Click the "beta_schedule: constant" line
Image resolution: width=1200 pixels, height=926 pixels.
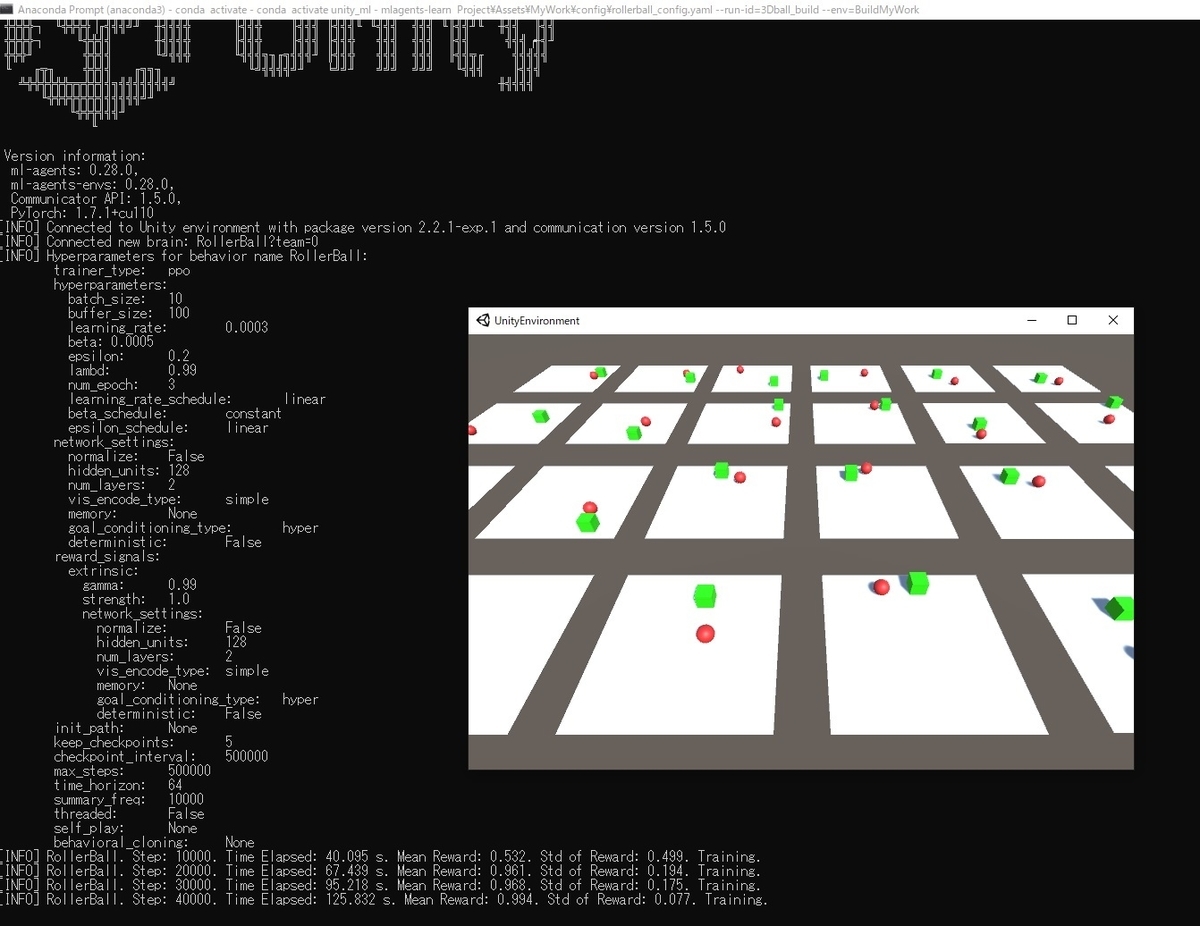tap(175, 413)
